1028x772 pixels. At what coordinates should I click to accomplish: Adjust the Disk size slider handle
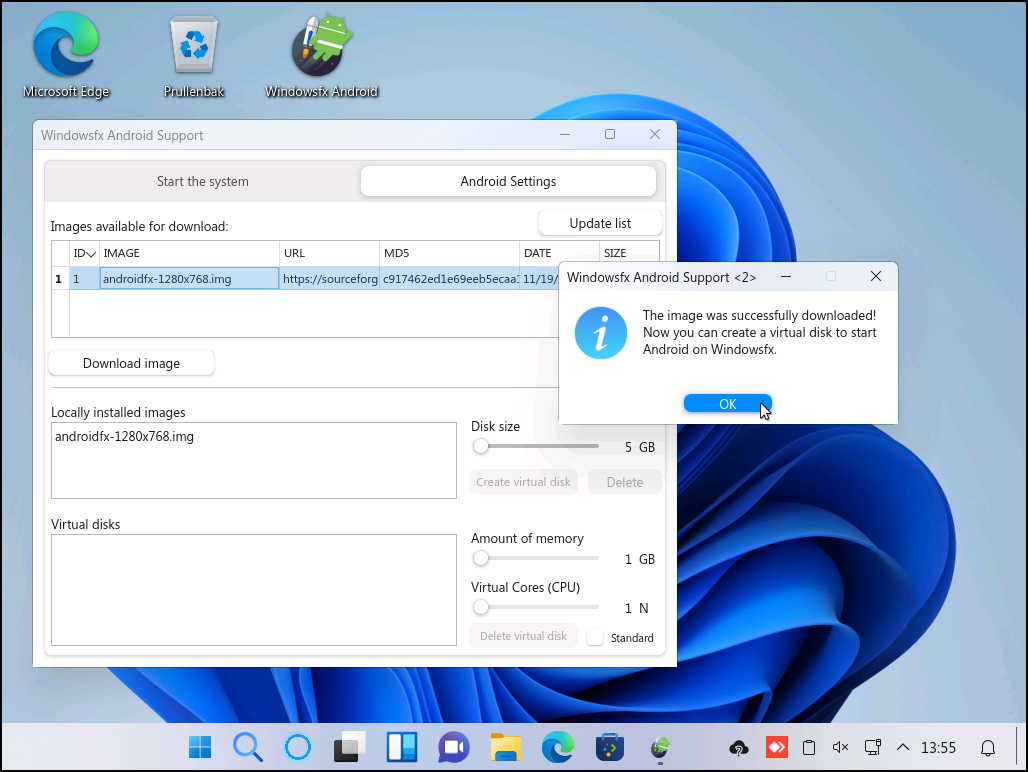pyautogui.click(x=481, y=446)
